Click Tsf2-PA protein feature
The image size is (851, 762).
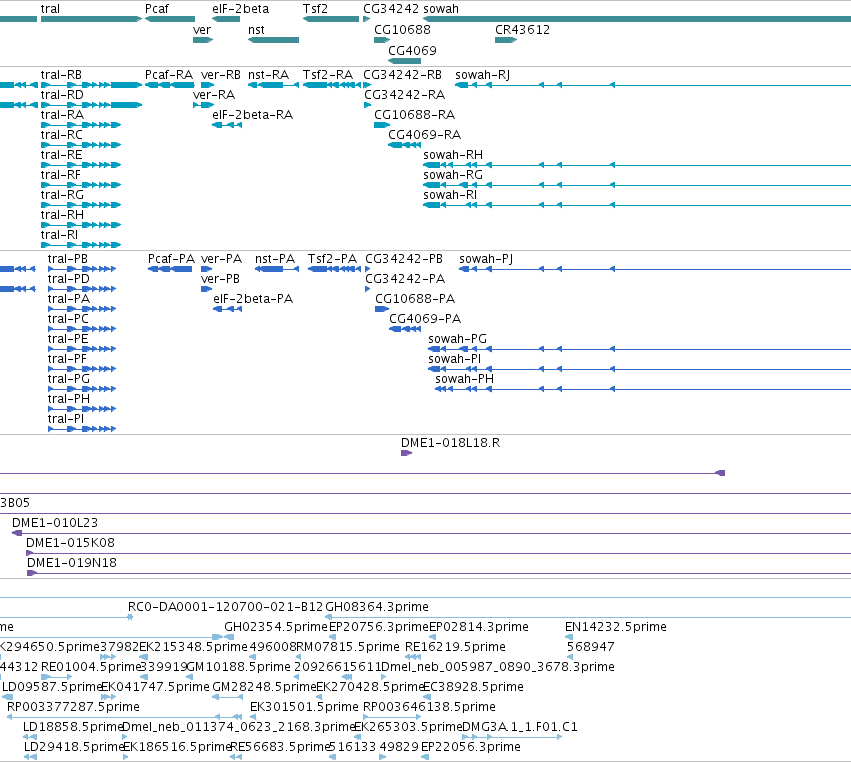(x=334, y=269)
